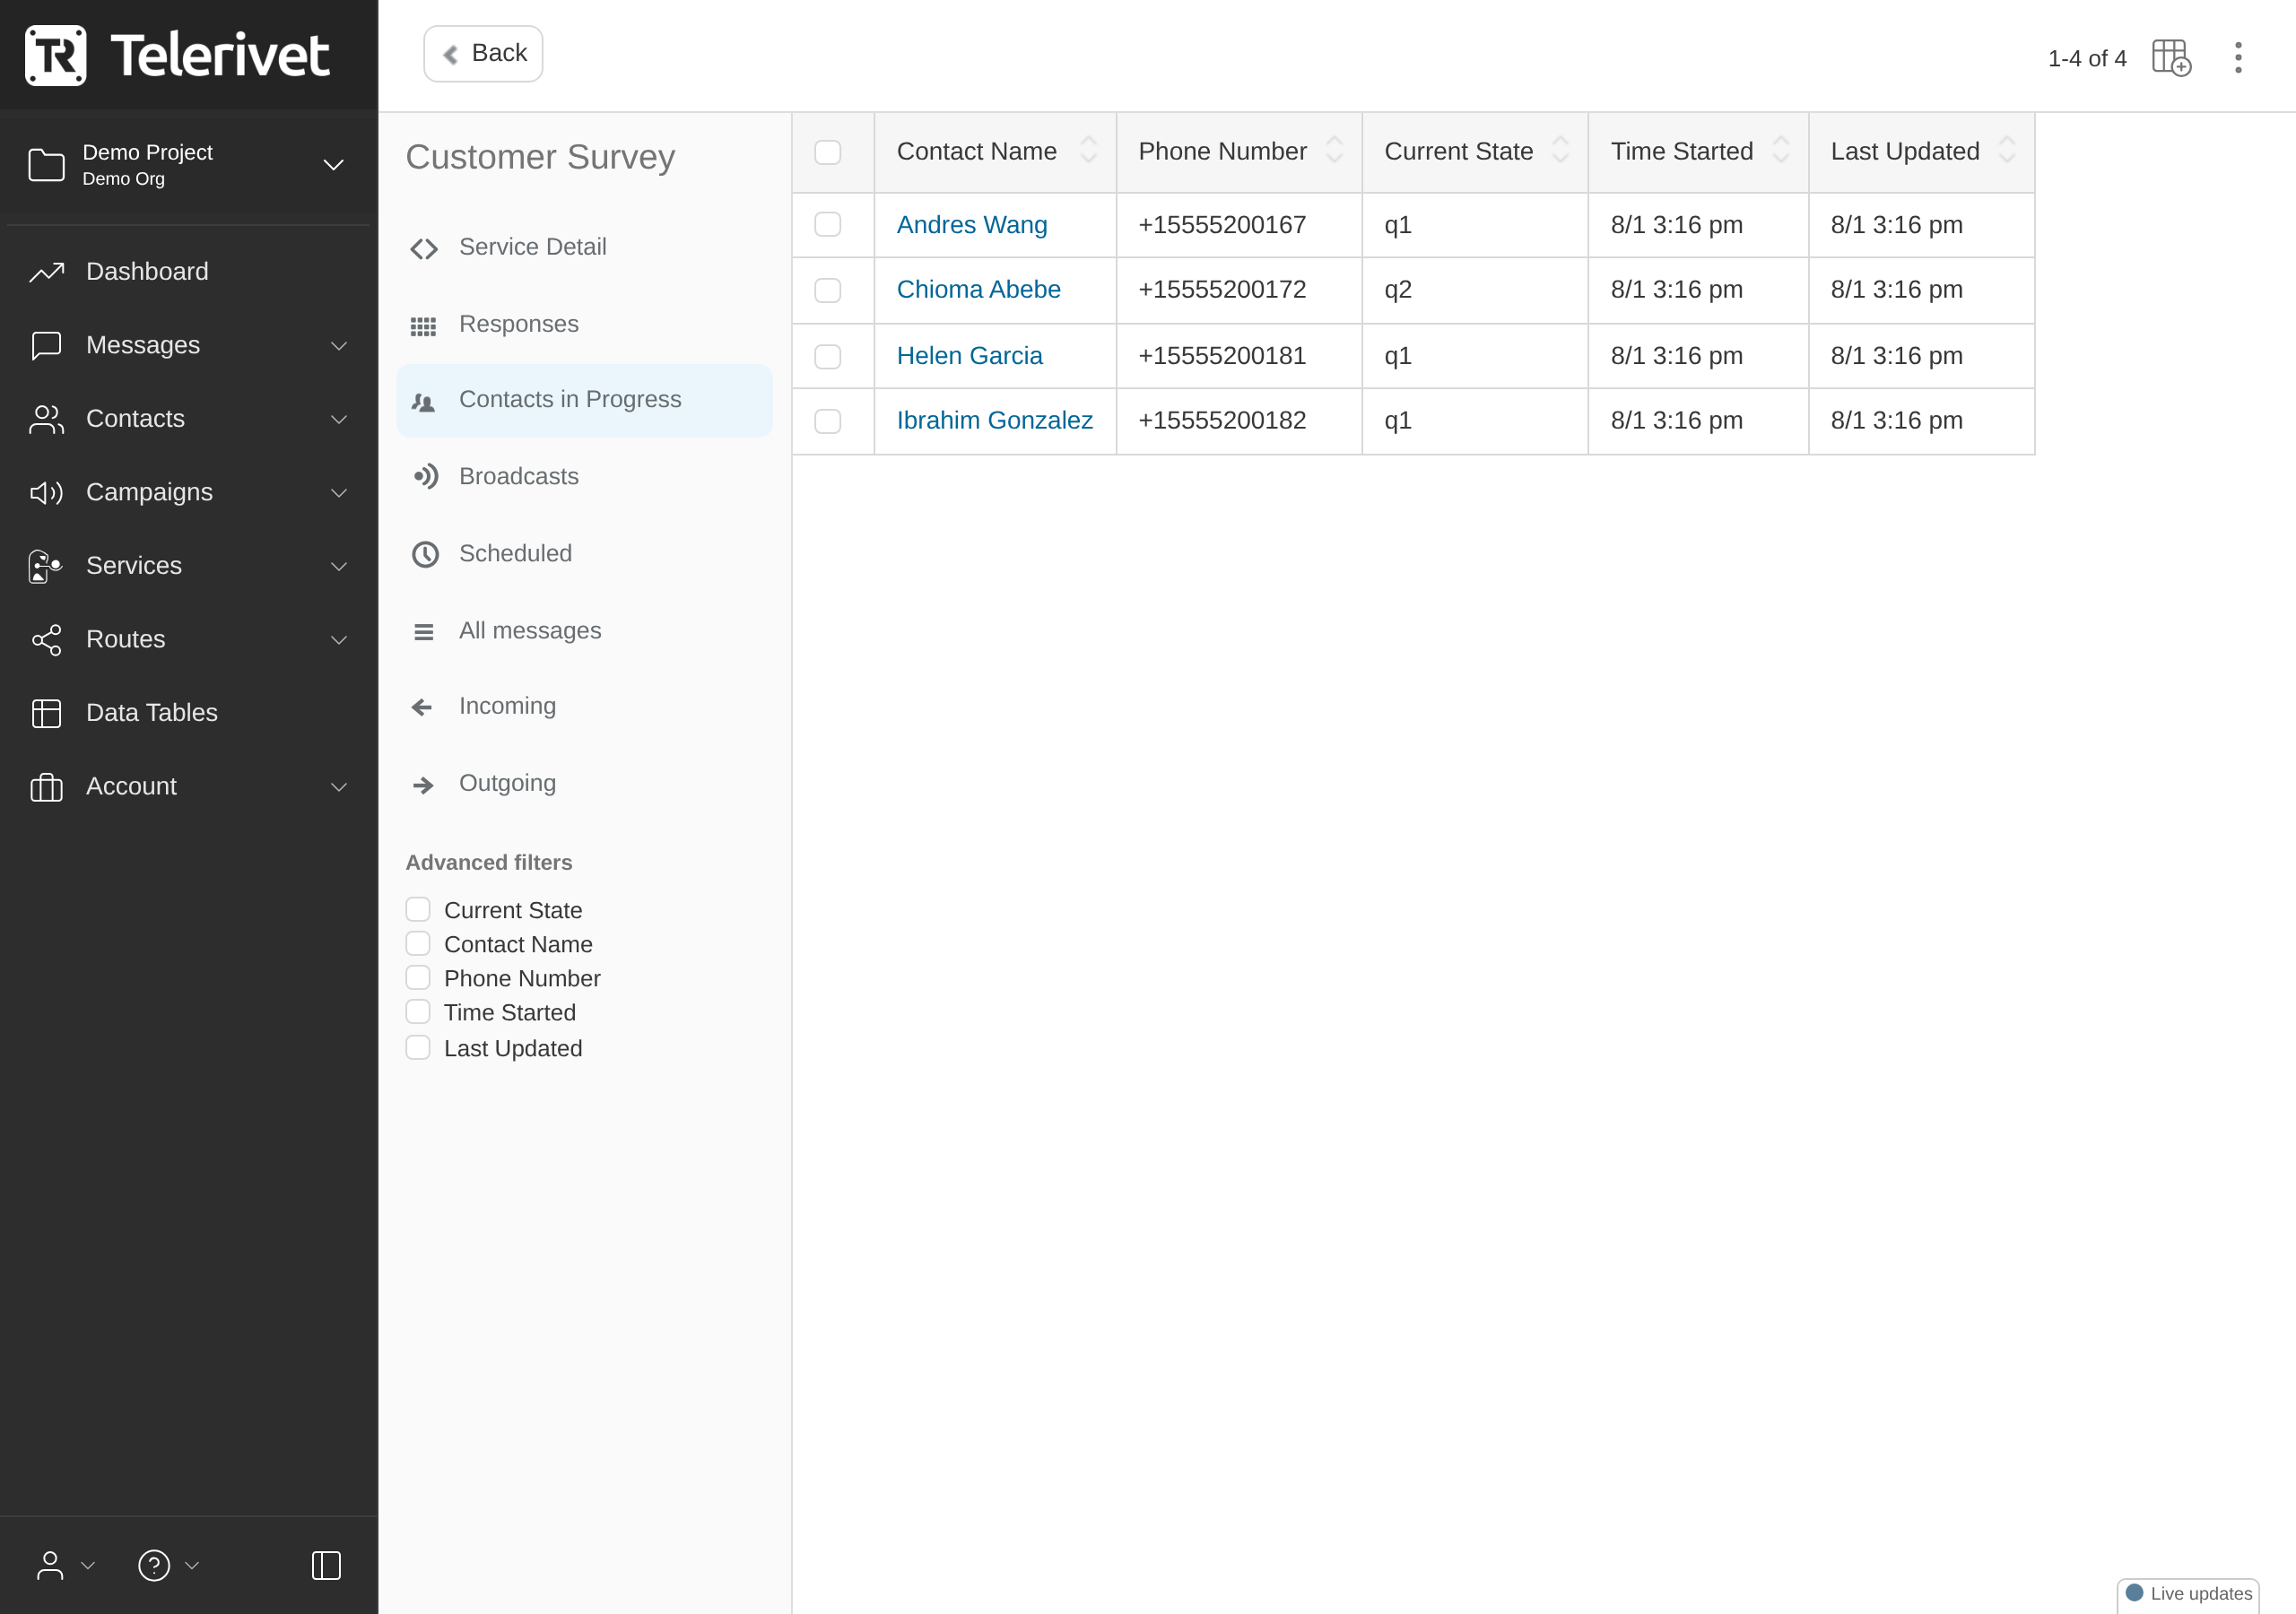Expand the Demo Project switcher chevron

[333, 165]
